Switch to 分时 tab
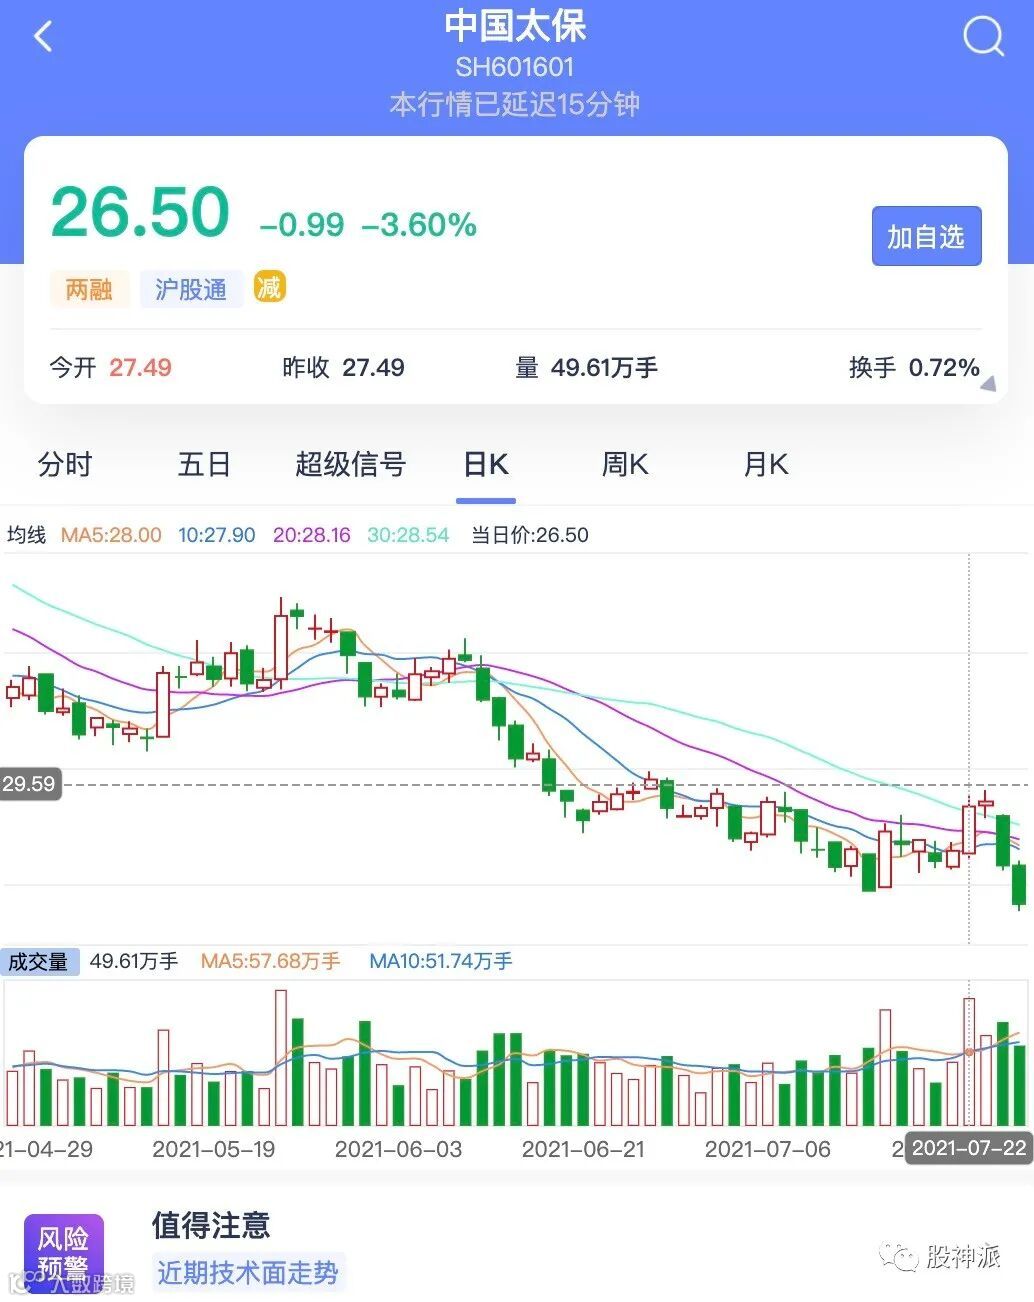 click(65, 464)
